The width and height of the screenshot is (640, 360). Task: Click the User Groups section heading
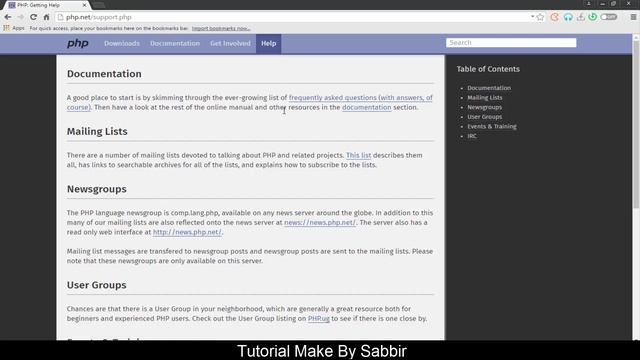tap(96, 285)
